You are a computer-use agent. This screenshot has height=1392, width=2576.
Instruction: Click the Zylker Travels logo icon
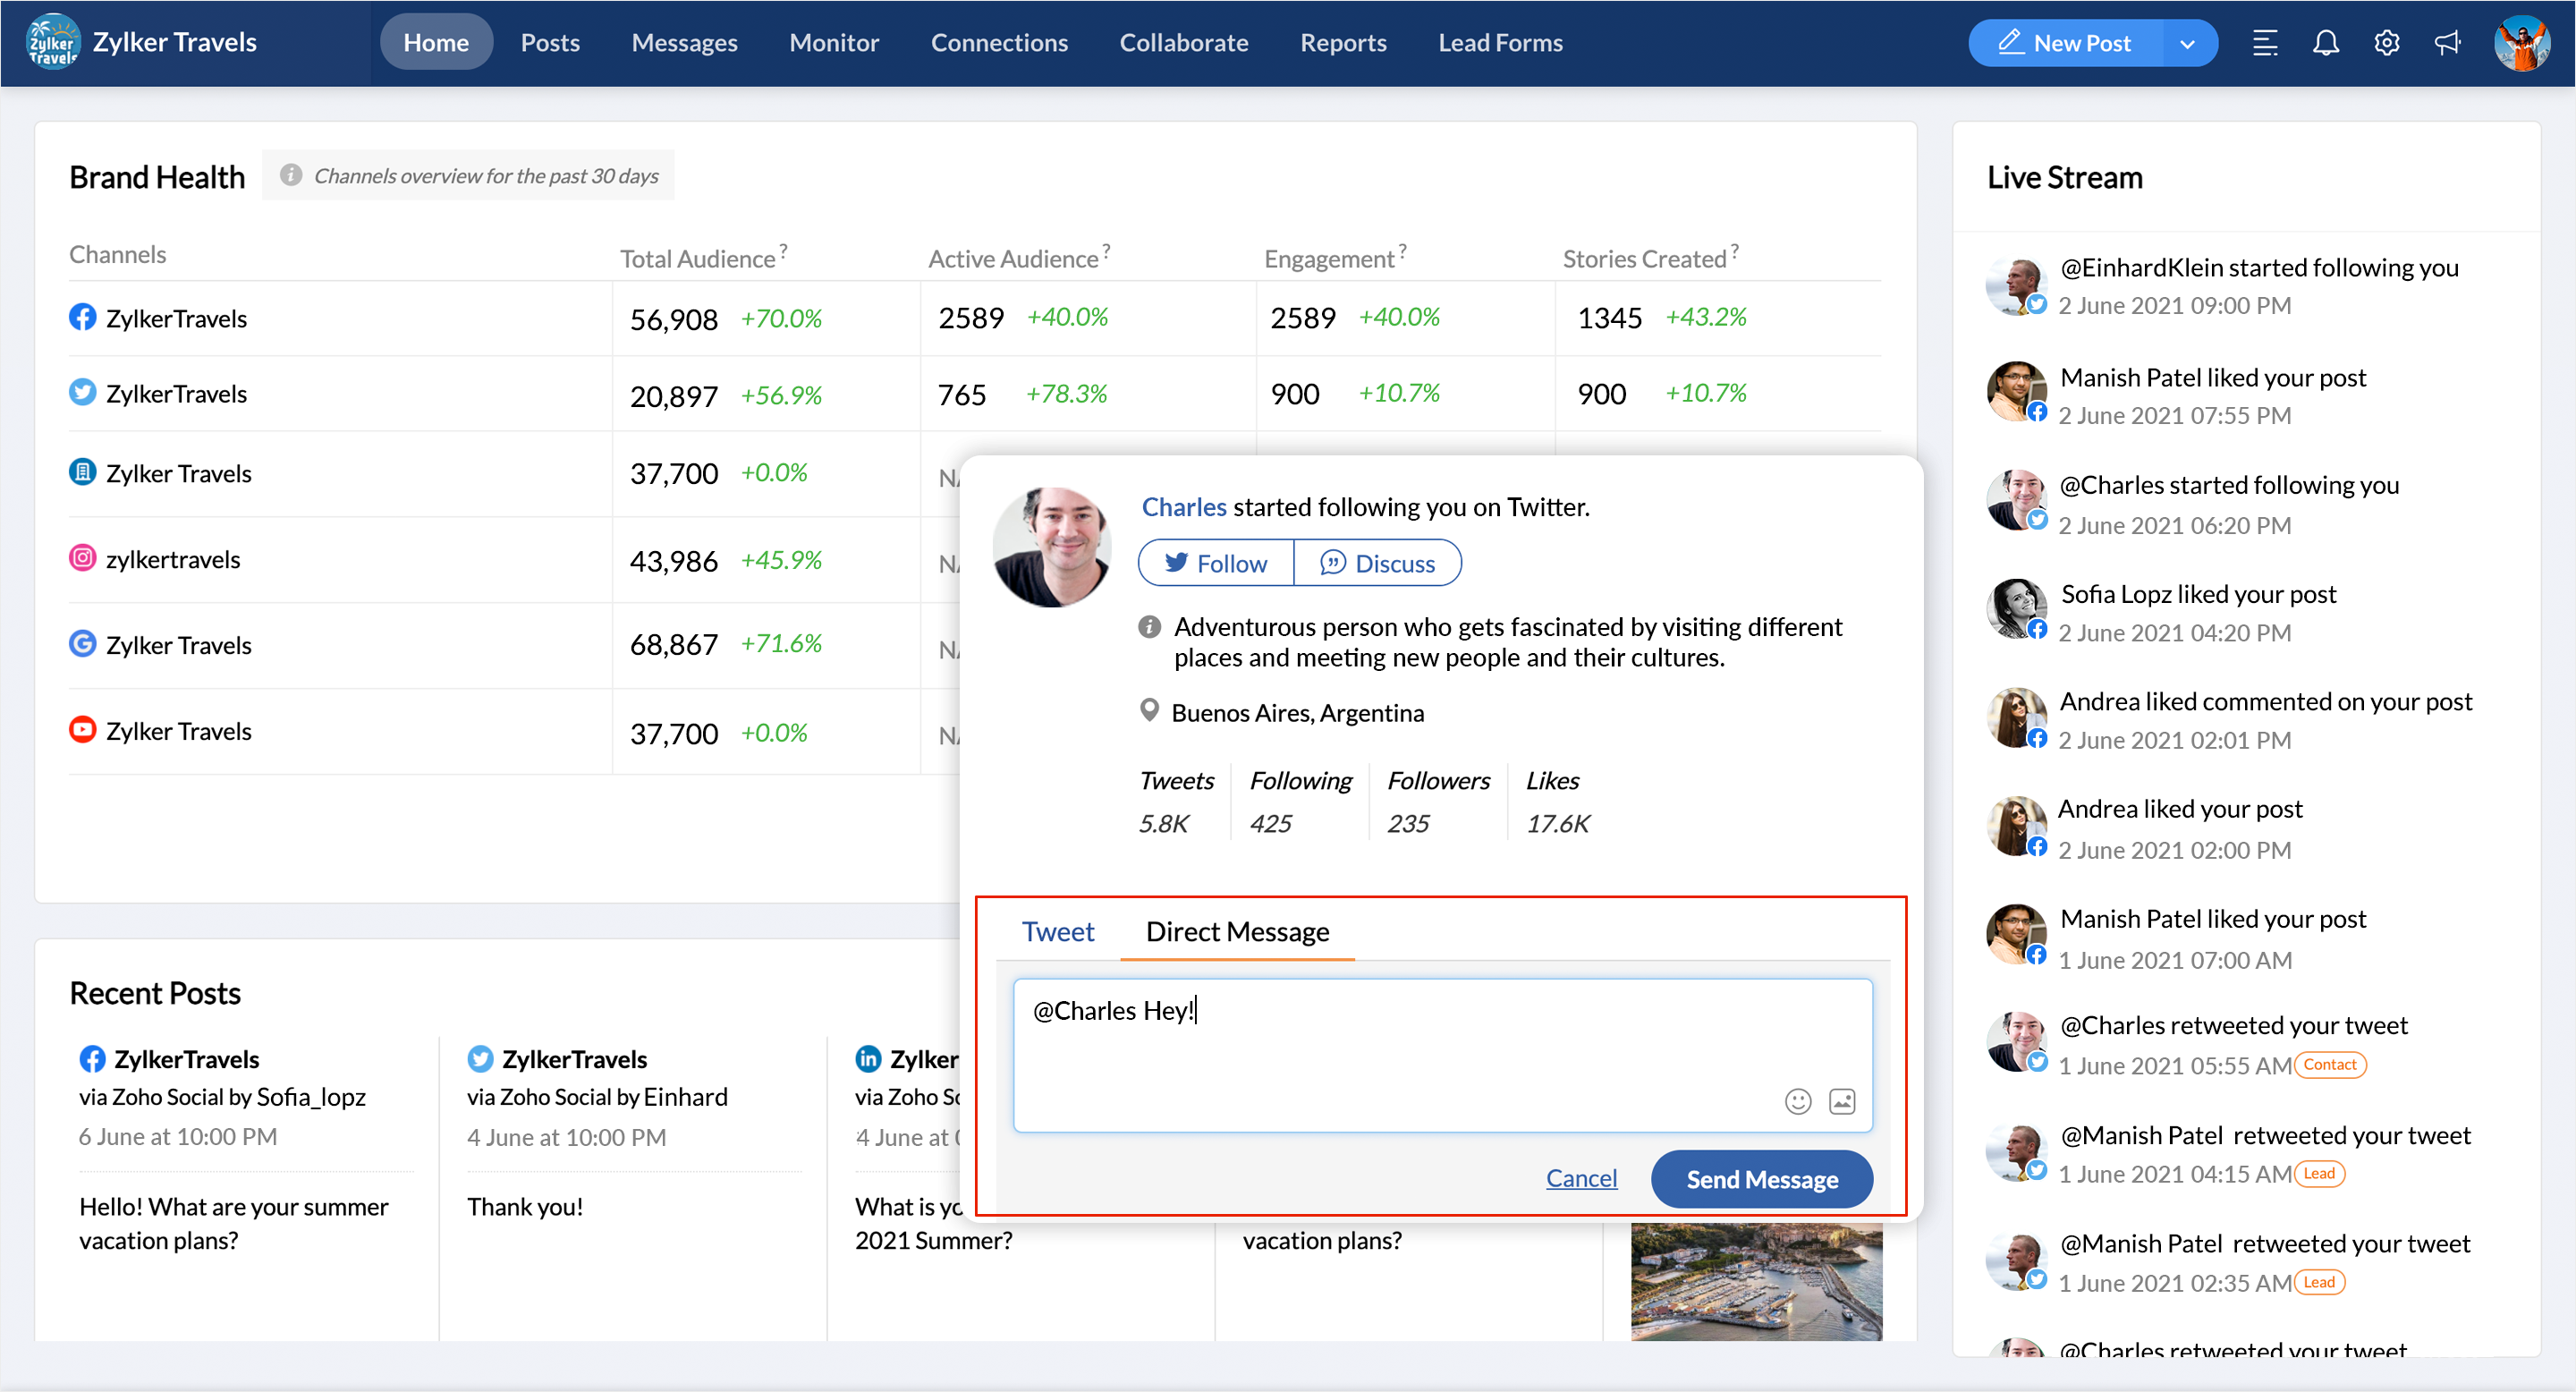click(x=52, y=42)
